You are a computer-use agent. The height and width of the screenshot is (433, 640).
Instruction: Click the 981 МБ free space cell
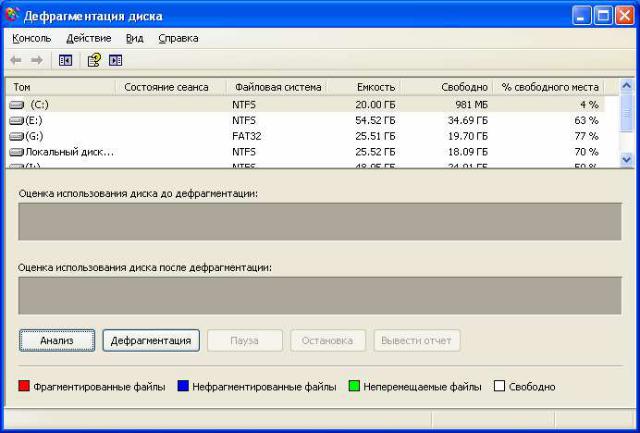pyautogui.click(x=471, y=105)
